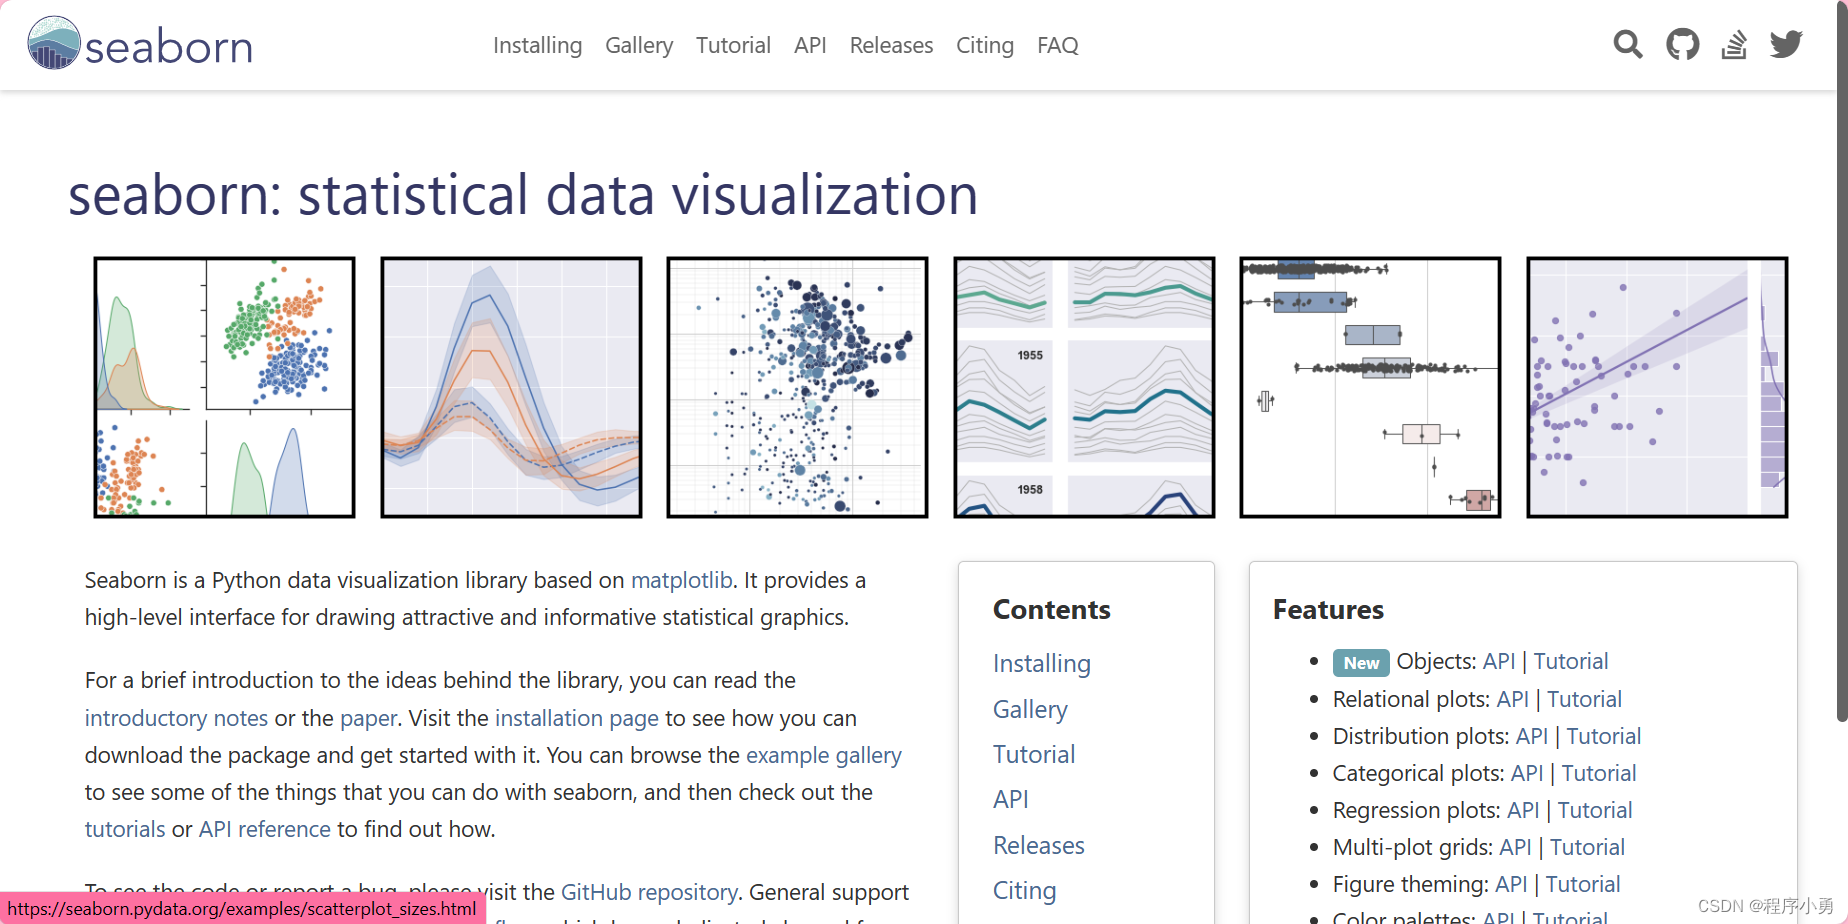Select Citing in Contents box
1848x924 pixels.
[1025, 890]
